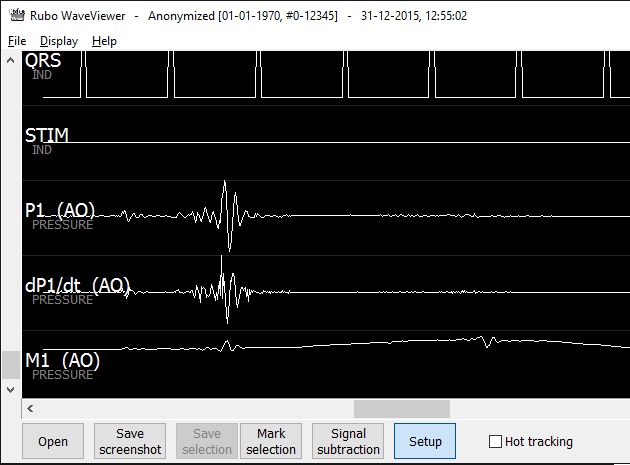Click the horizontal scrollbar left arrow
Image resolution: width=630 pixels, height=465 pixels.
point(30,409)
